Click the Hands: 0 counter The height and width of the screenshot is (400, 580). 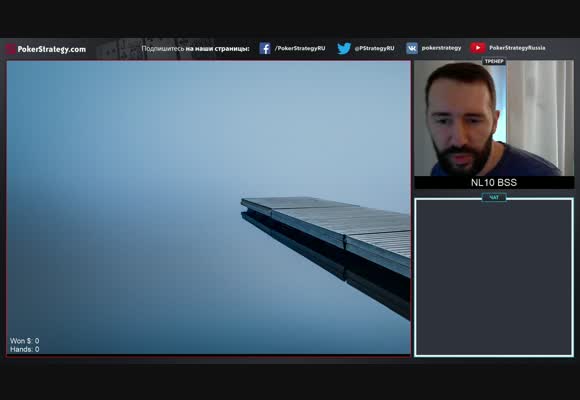point(24,349)
